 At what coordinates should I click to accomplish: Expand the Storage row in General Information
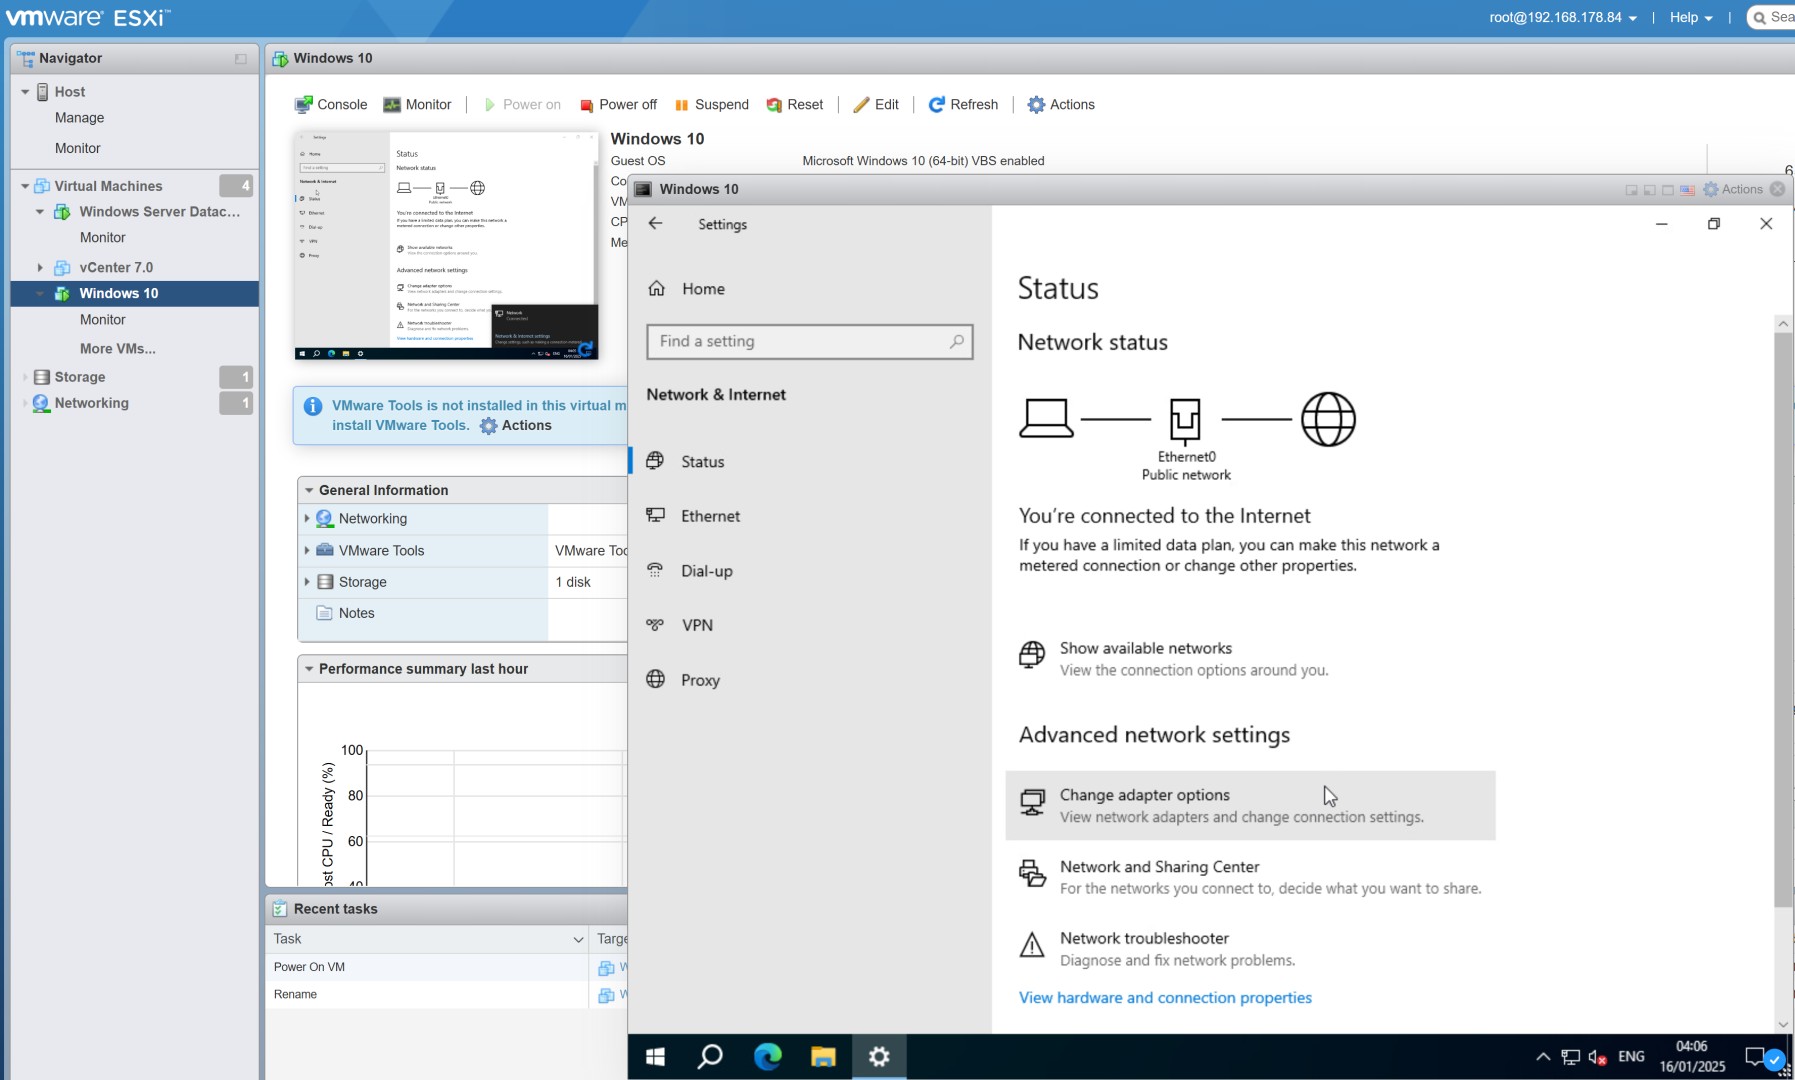tap(307, 582)
